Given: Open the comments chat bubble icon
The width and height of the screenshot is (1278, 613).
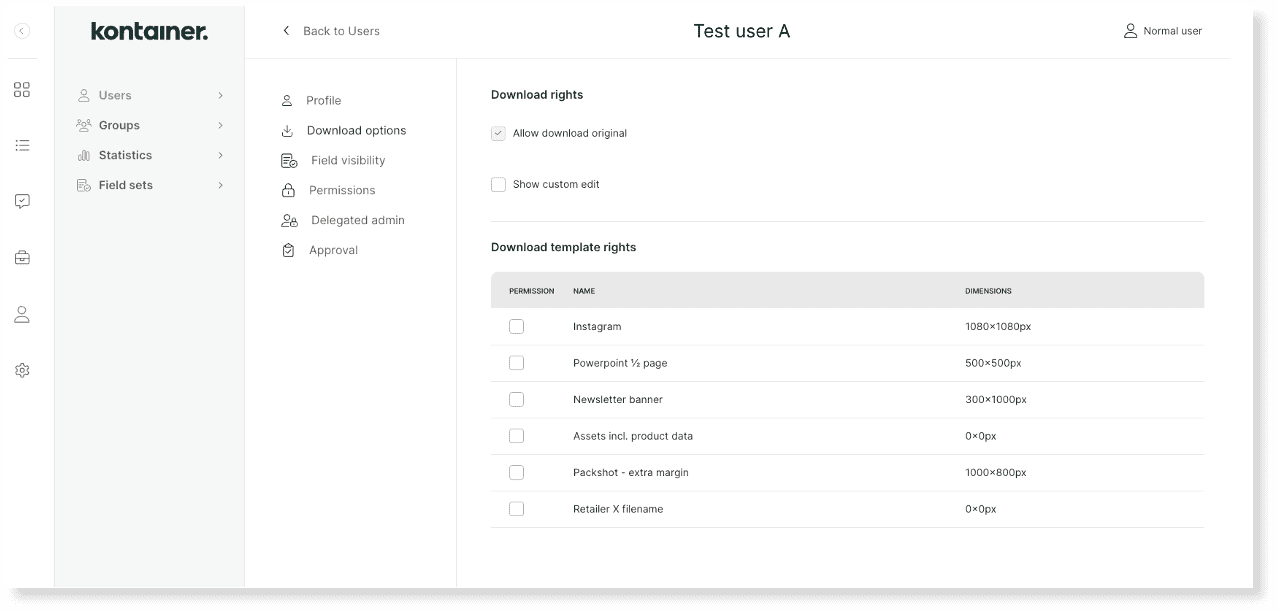Looking at the screenshot, I should [x=22, y=201].
